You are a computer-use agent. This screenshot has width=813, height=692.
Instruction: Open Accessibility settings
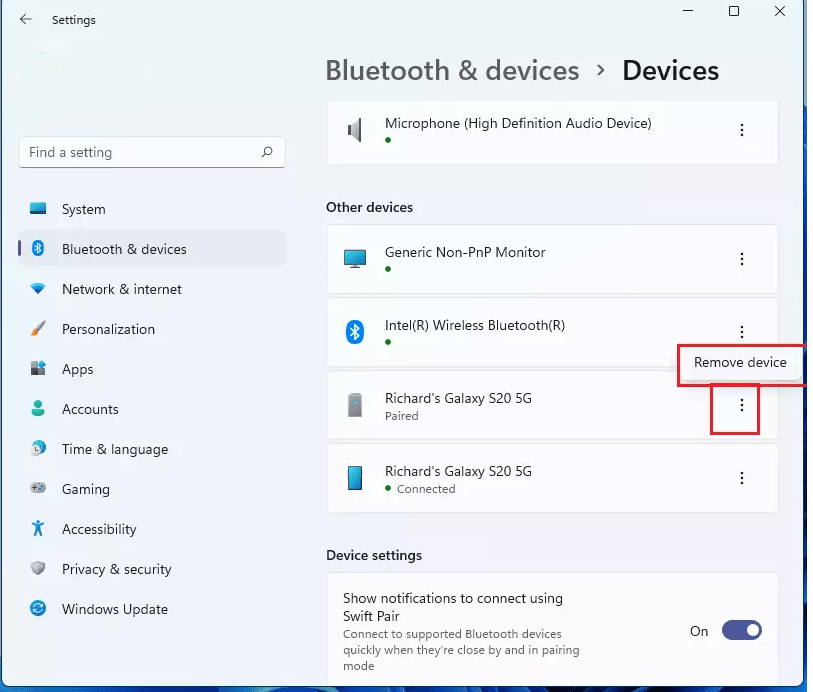click(x=152, y=529)
